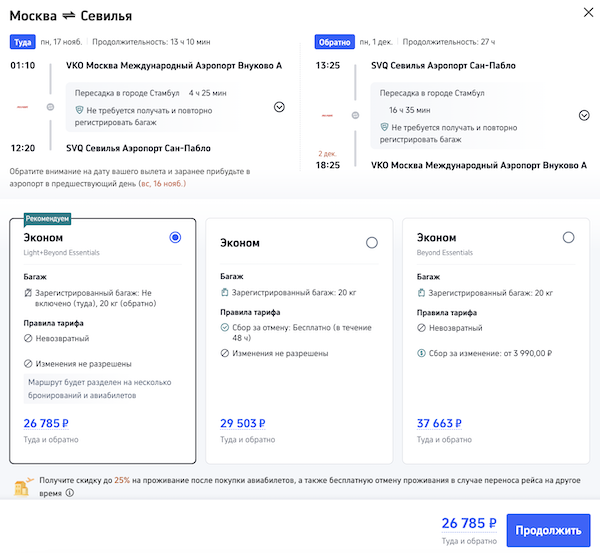The height and width of the screenshot is (553, 600).
Task: Click the info icon beside hotel discount text
Action: 70,493
